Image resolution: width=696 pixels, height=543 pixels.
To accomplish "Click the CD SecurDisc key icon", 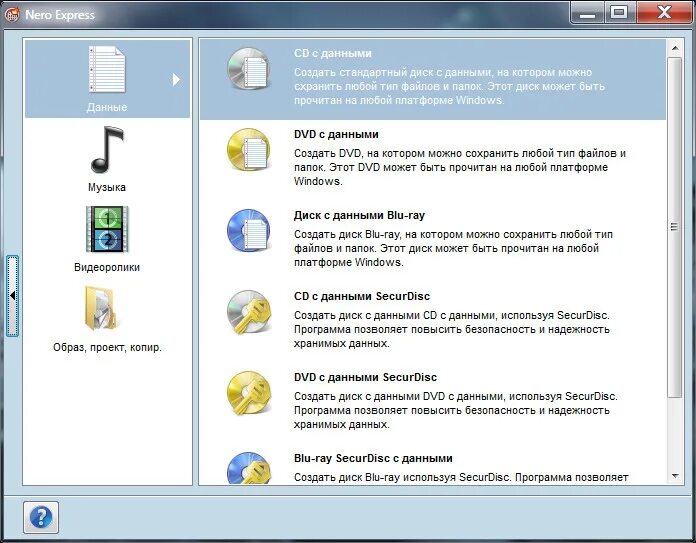I will [249, 312].
